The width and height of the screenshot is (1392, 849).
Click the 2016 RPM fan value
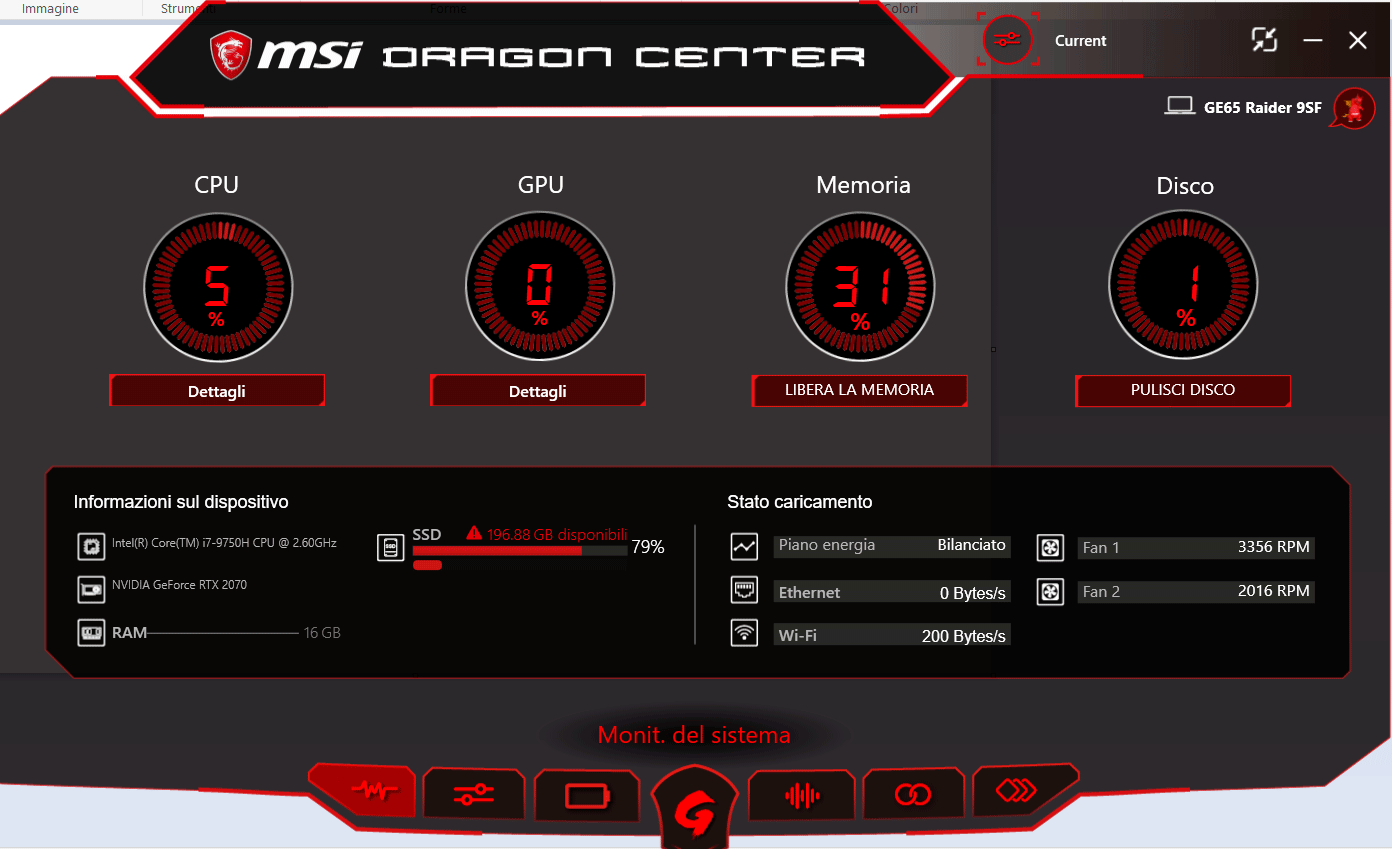(x=1273, y=591)
